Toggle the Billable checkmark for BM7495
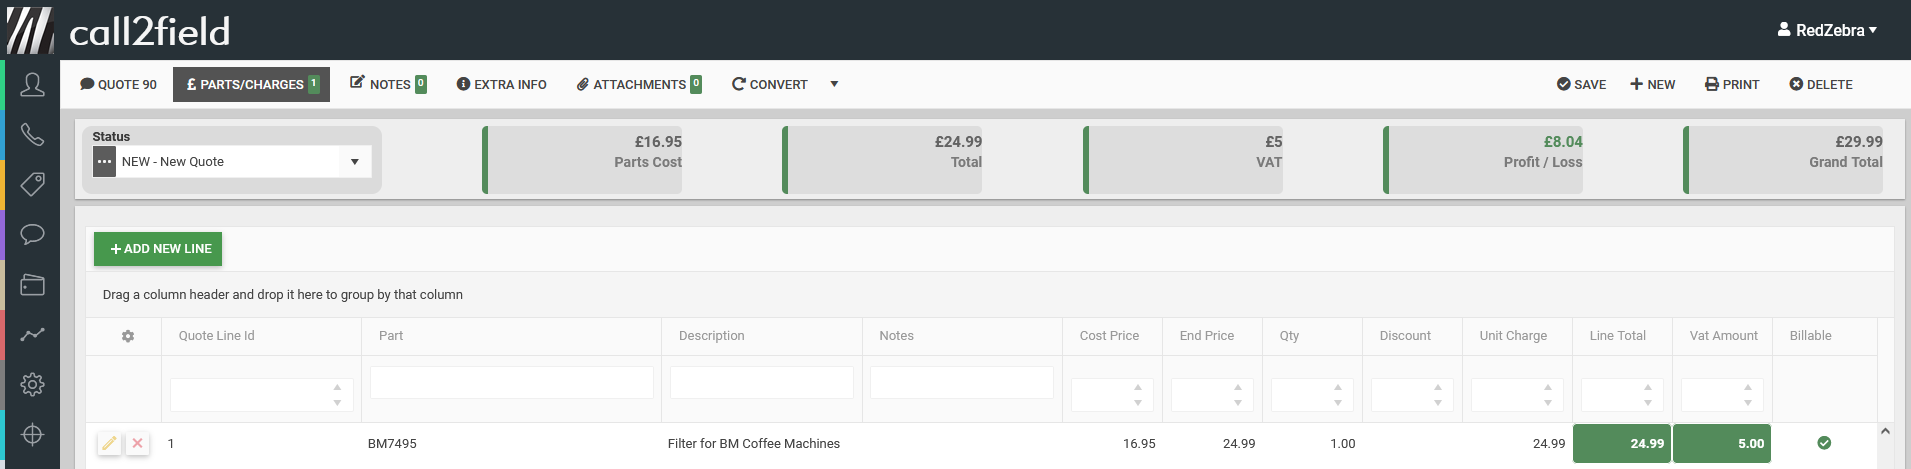Viewport: 1911px width, 469px height. pos(1824,443)
